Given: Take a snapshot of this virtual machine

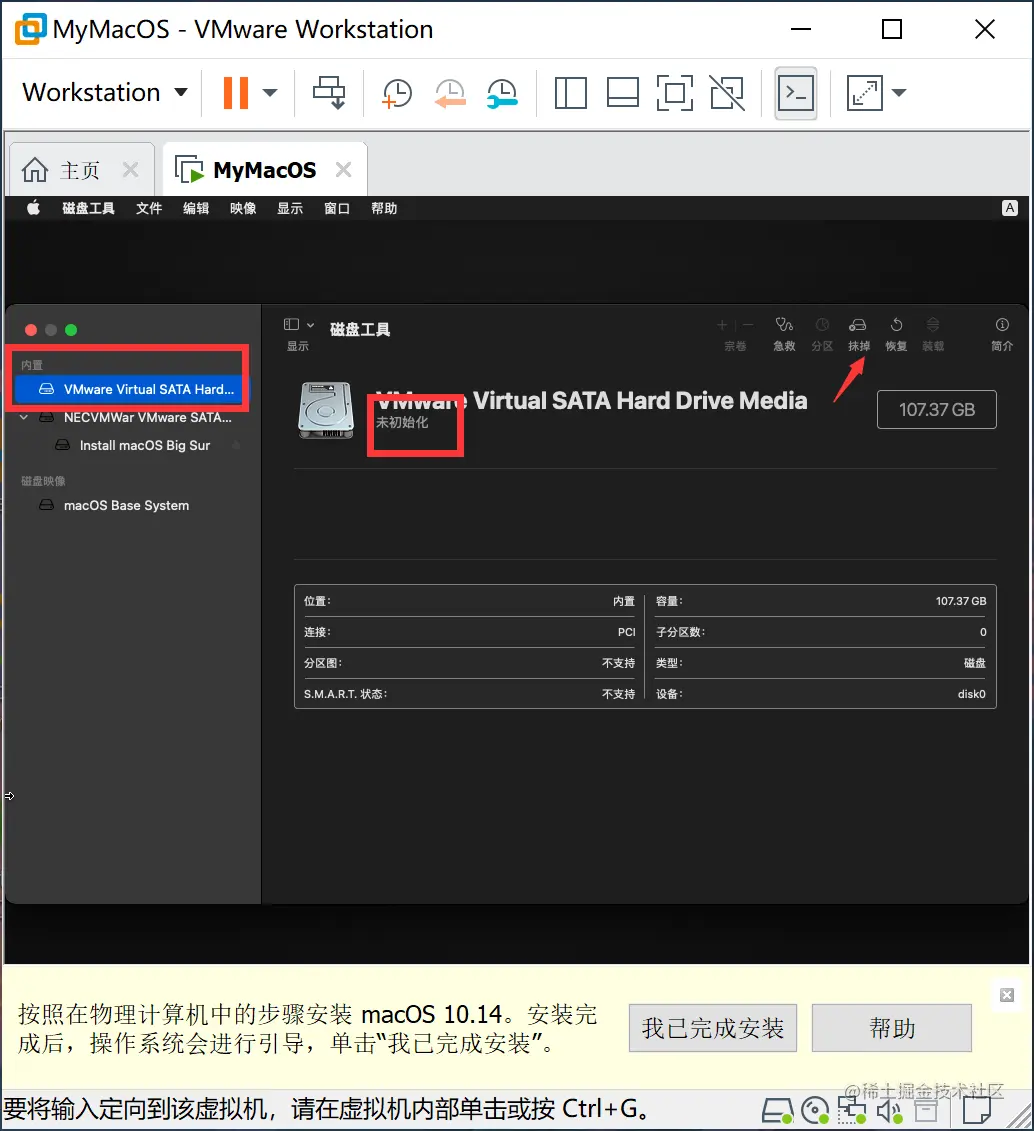Looking at the screenshot, I should 397,93.
